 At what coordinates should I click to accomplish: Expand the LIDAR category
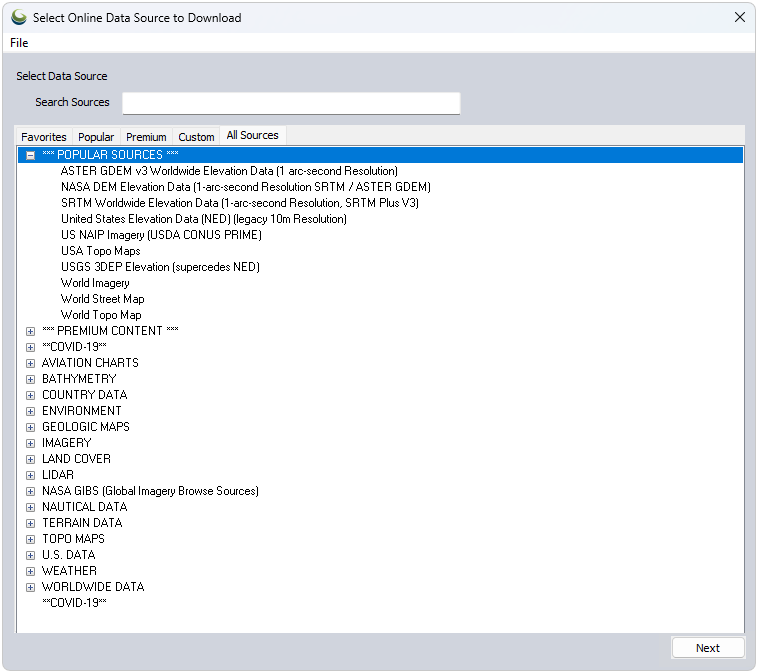pos(31,475)
